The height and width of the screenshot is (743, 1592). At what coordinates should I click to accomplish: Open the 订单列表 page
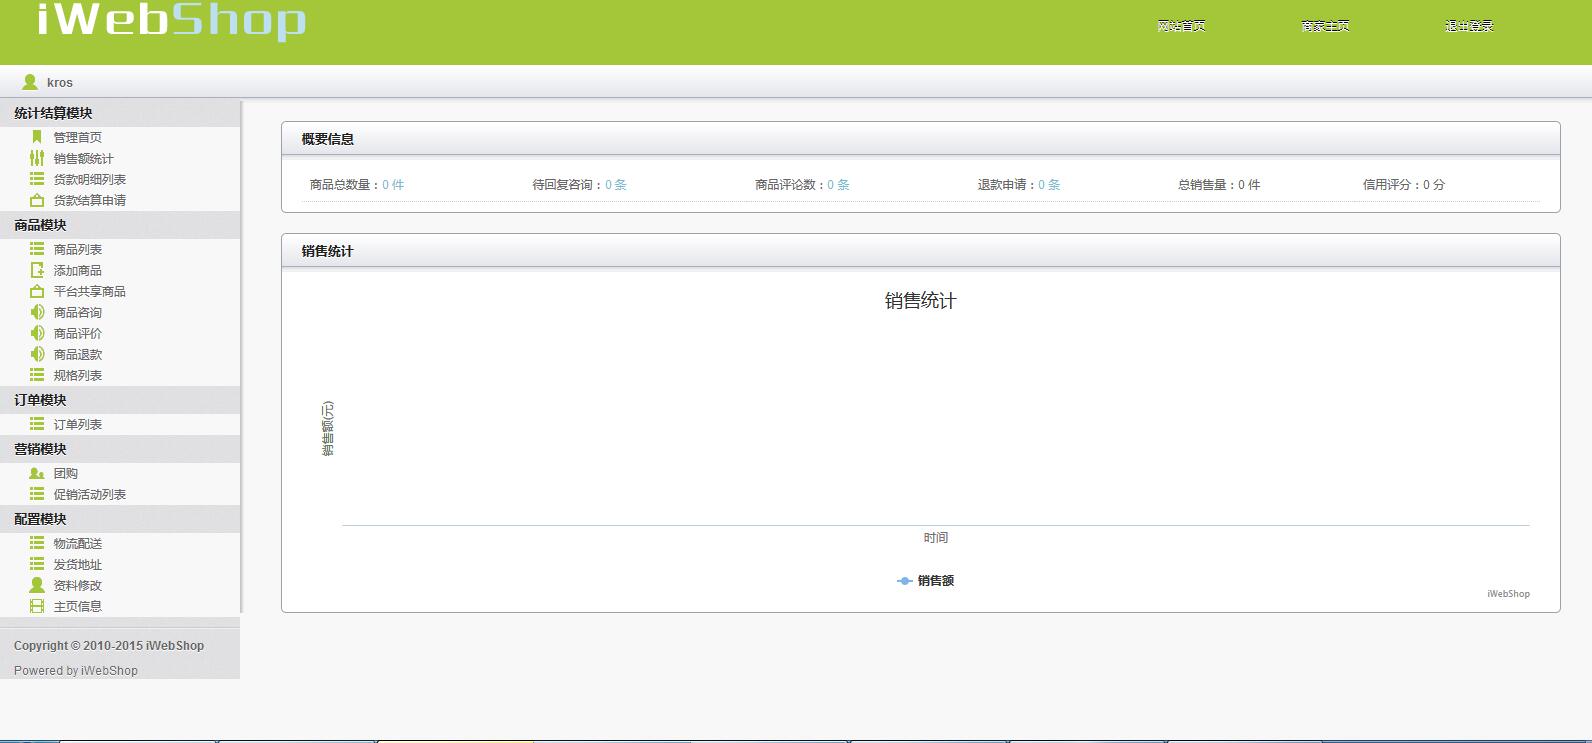click(x=78, y=424)
